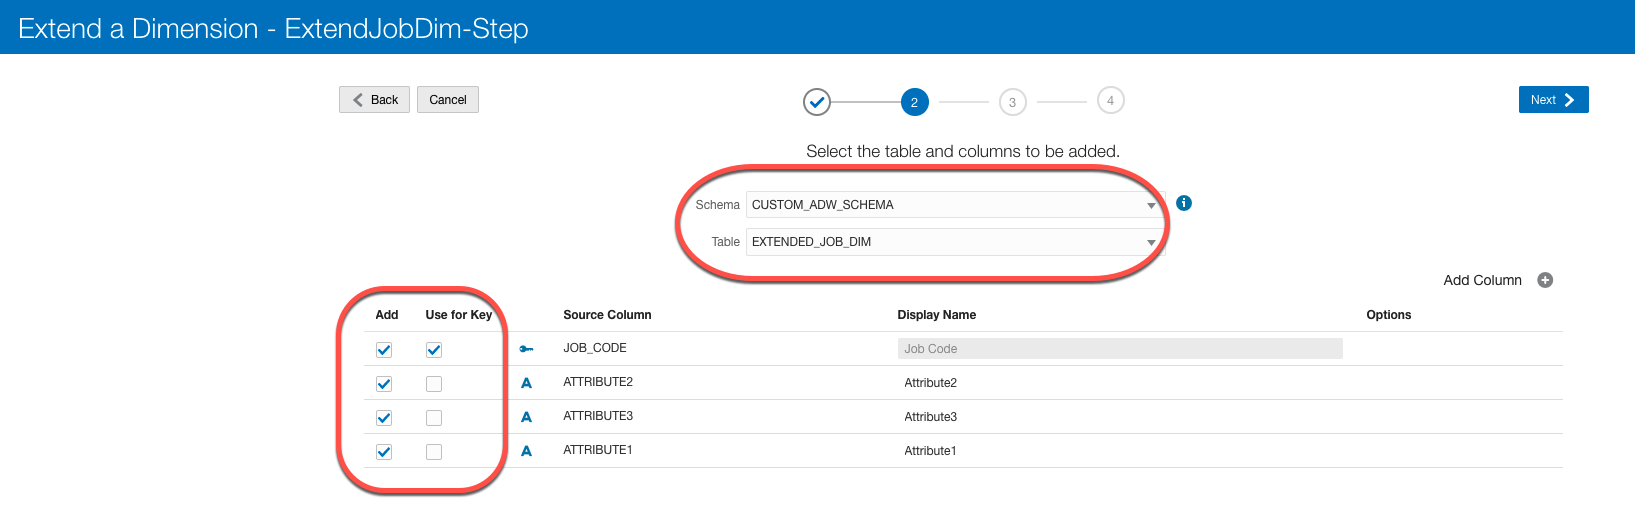The image size is (1635, 511).
Task: Enable Use for Key on ATTRIBUTE2
Action: (x=434, y=384)
